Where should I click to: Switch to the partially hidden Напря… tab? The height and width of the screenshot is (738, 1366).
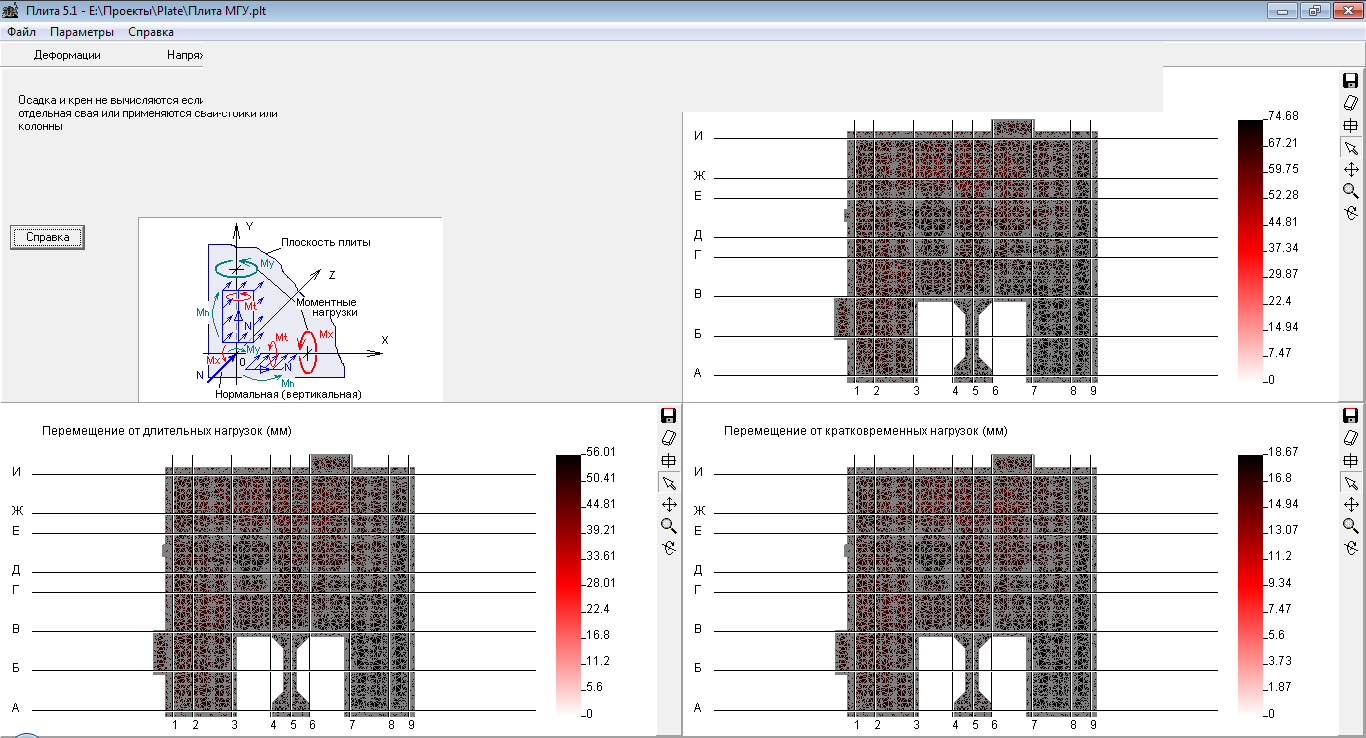pyautogui.click(x=185, y=56)
